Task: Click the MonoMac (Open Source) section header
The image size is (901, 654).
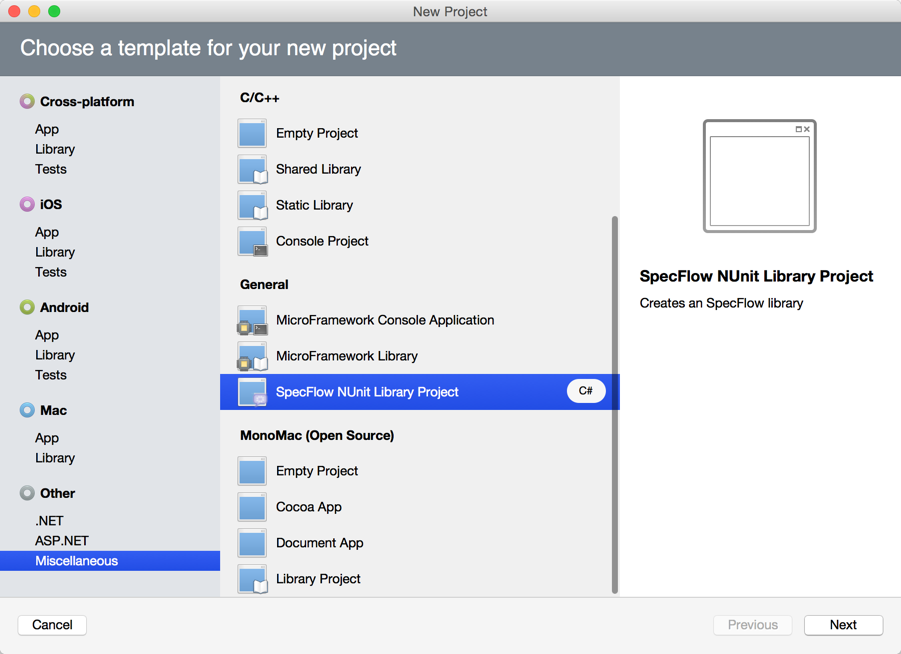Action: coord(317,436)
